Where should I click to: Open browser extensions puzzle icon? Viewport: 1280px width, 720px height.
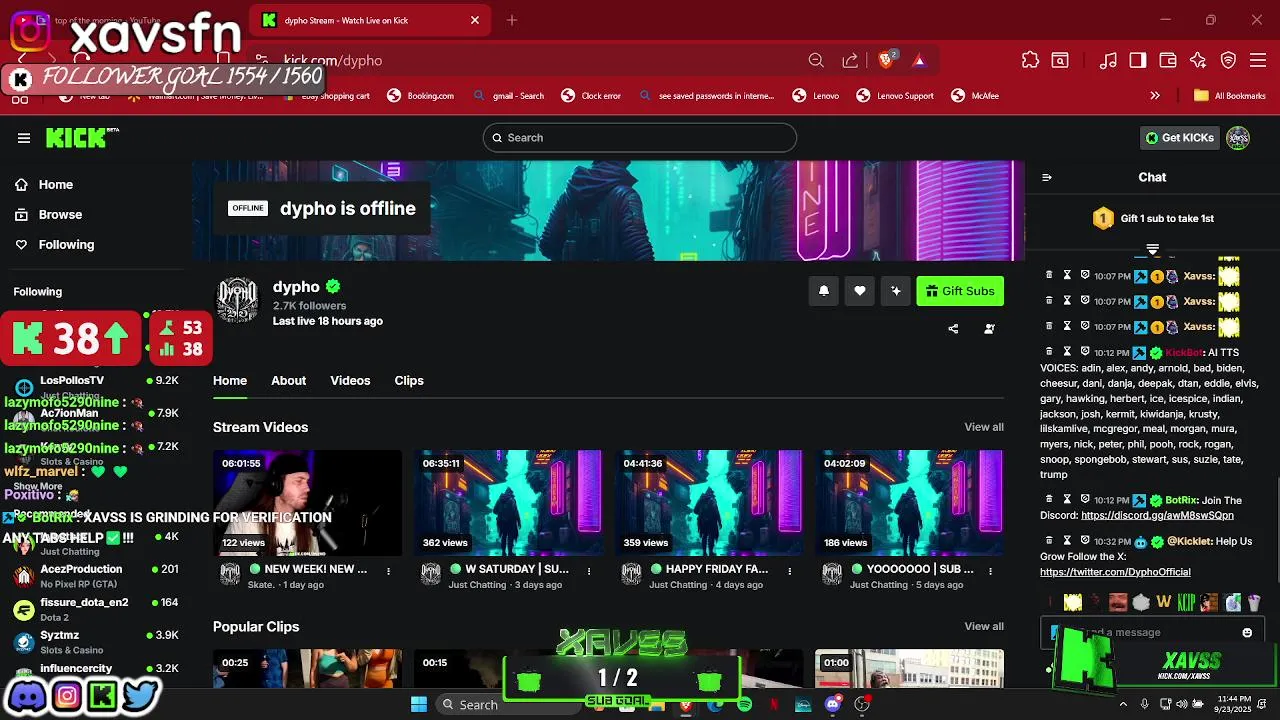1030,60
